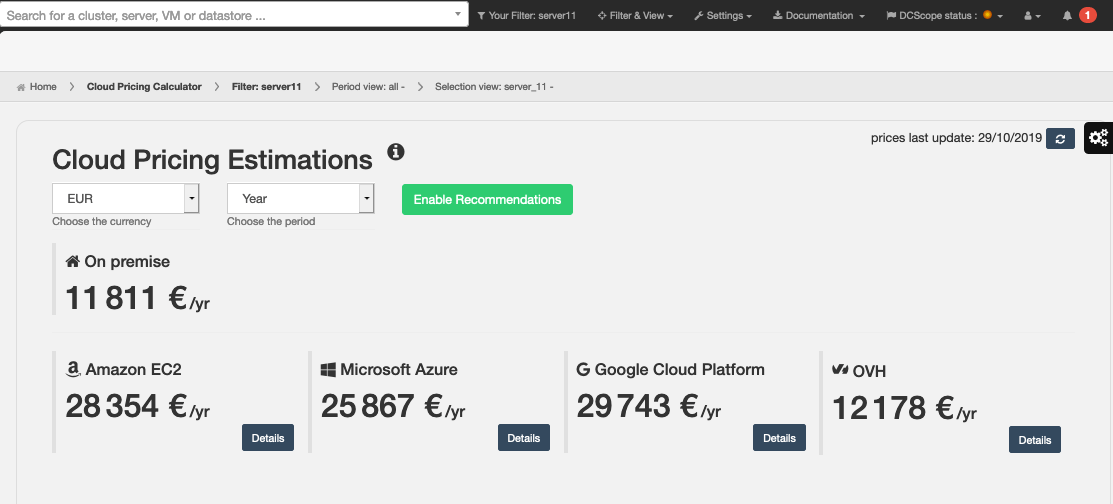Click the OVH 12 178 € price

point(904,408)
